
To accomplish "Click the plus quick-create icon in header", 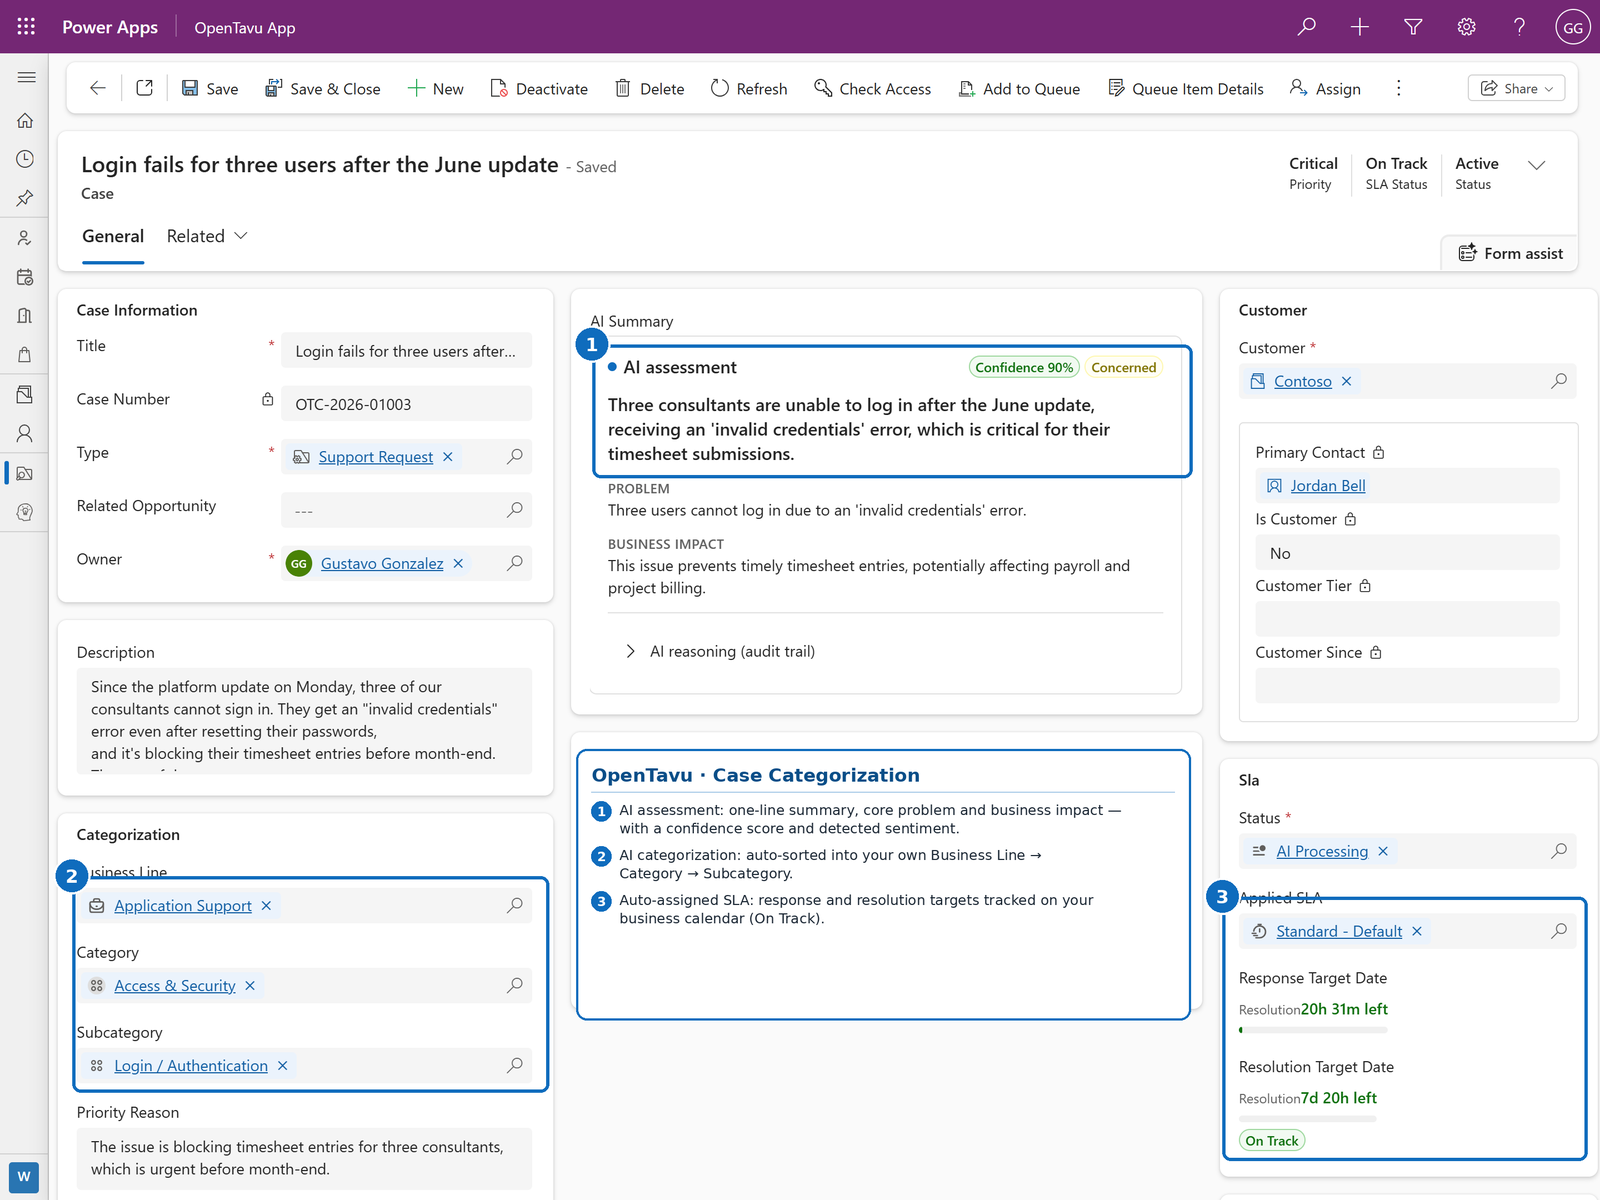I will click(x=1360, y=27).
